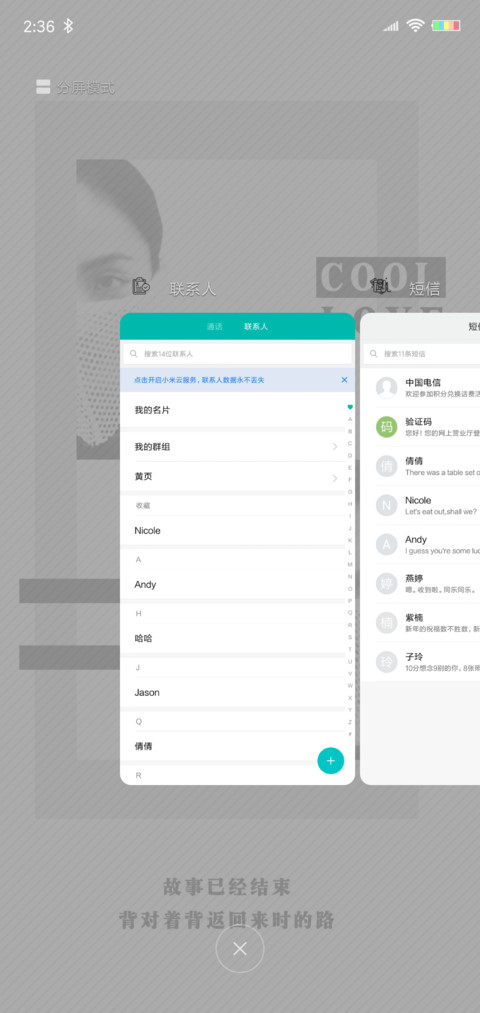The width and height of the screenshot is (480, 1013).
Task: Switch to the 通话 tab in Contacts
Action: [x=214, y=327]
